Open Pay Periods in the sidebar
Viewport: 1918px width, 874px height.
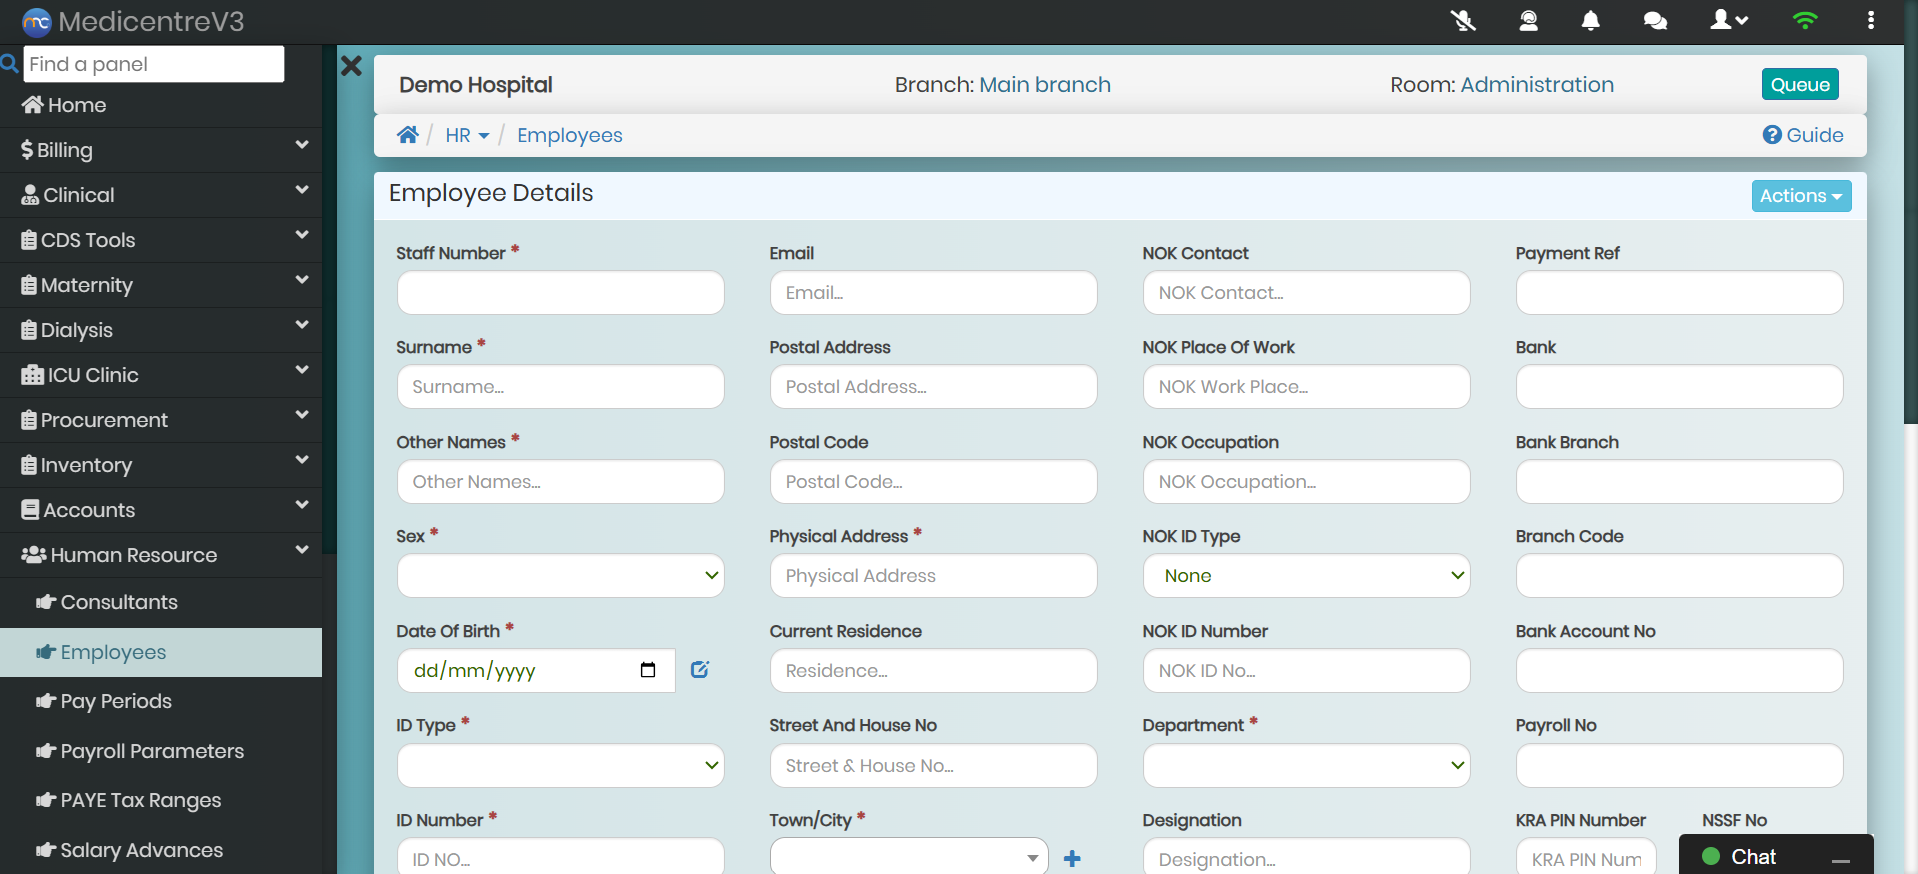click(x=116, y=701)
